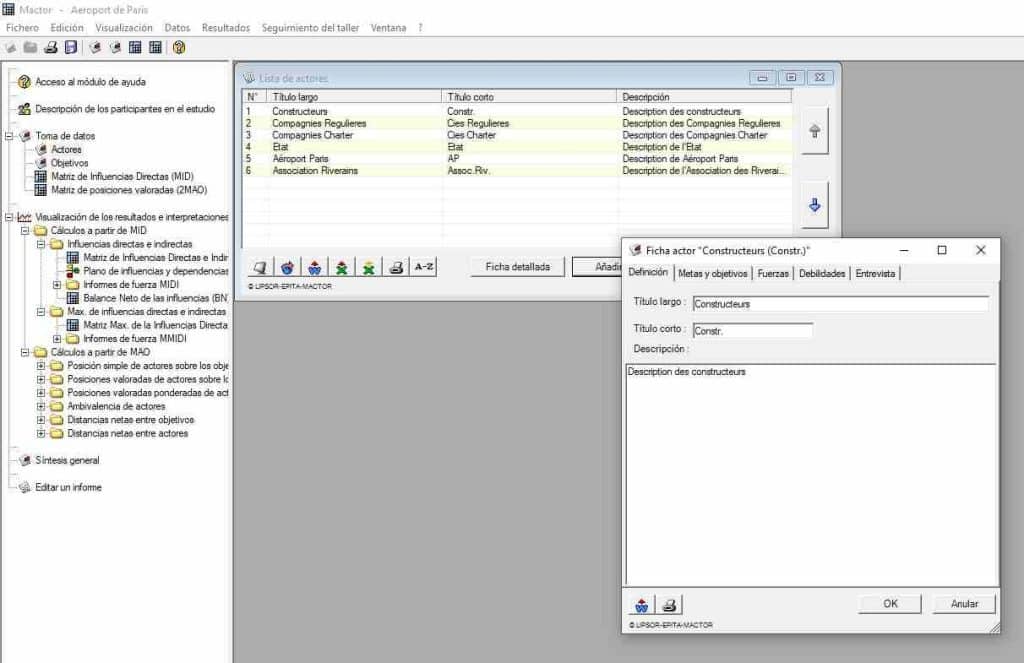Expand Distancias netas entre actores folder
This screenshot has width=1024, height=663.
pyautogui.click(x=40, y=433)
